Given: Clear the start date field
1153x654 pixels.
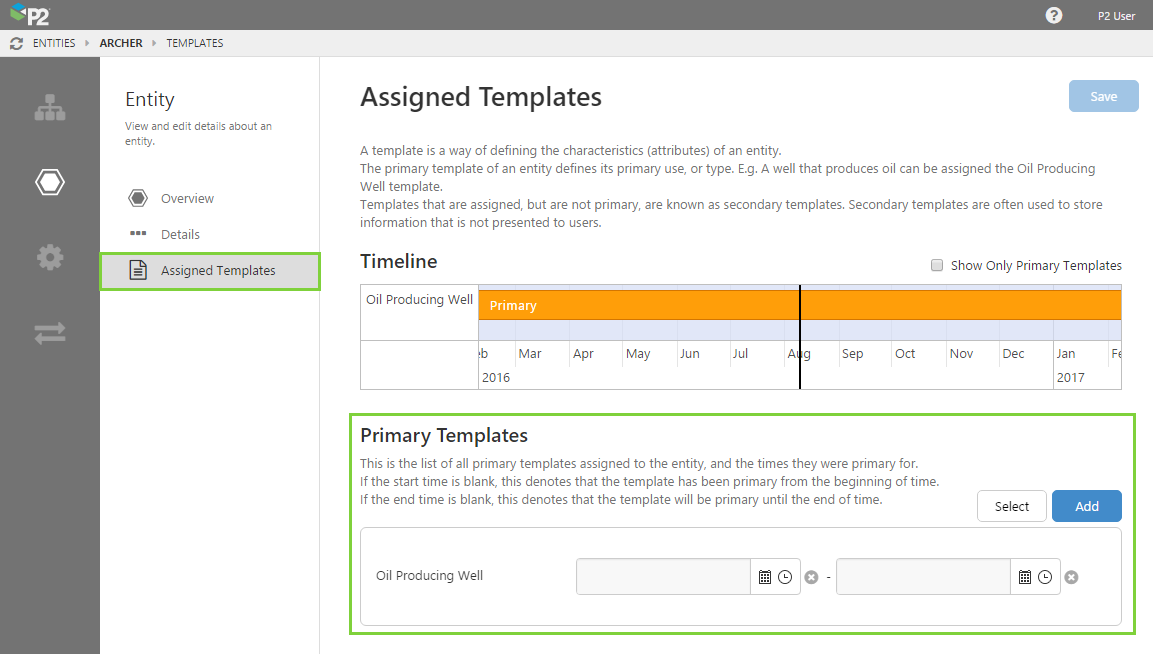Looking at the screenshot, I should click(x=812, y=577).
